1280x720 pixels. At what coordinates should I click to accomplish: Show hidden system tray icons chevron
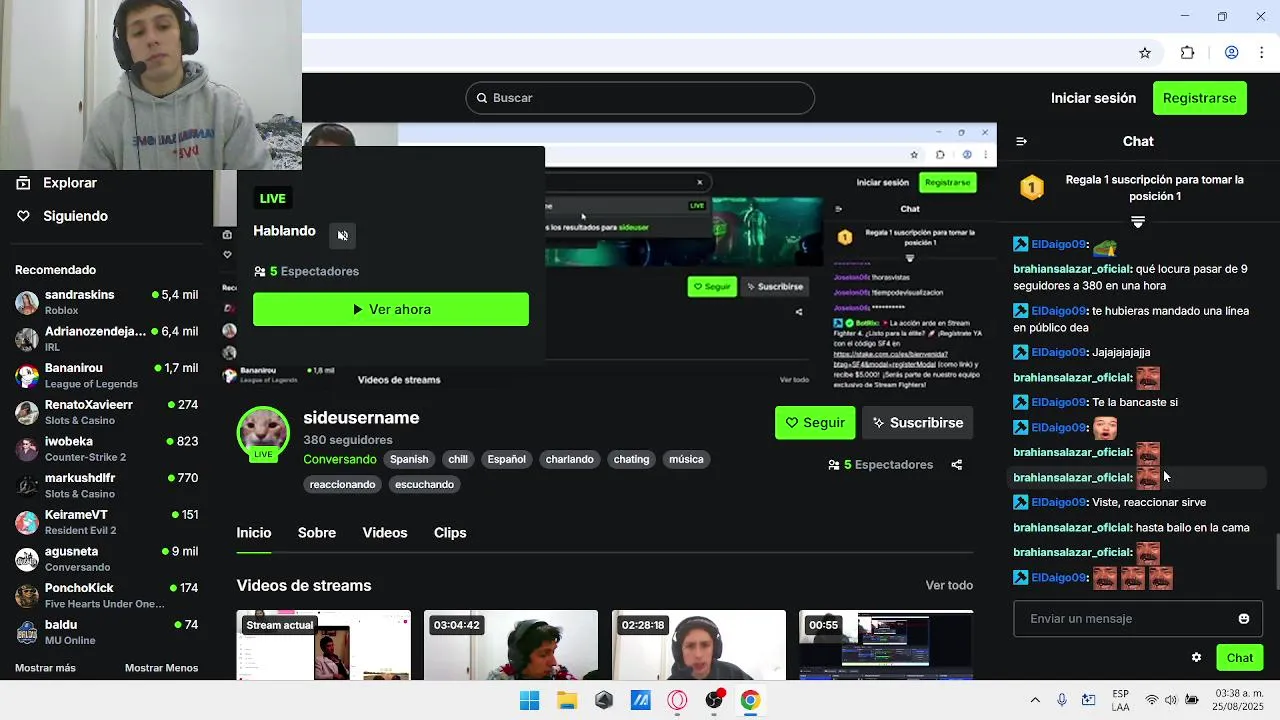tap(1035, 700)
